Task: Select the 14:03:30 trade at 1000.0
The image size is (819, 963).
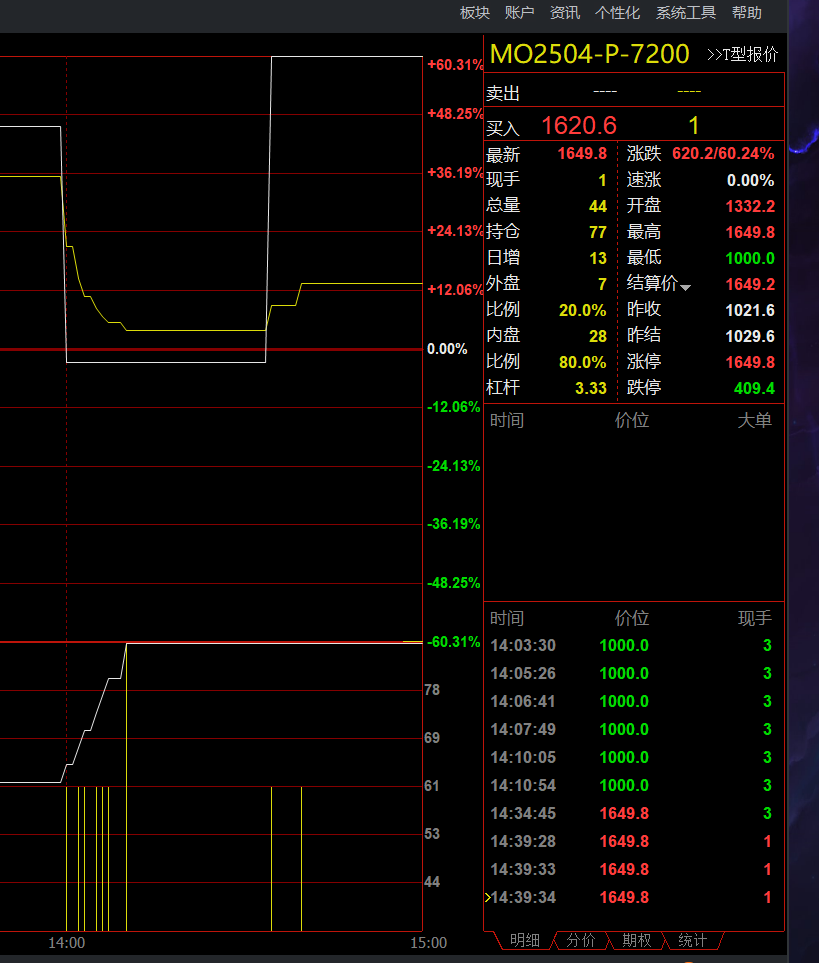Action: pyautogui.click(x=630, y=646)
